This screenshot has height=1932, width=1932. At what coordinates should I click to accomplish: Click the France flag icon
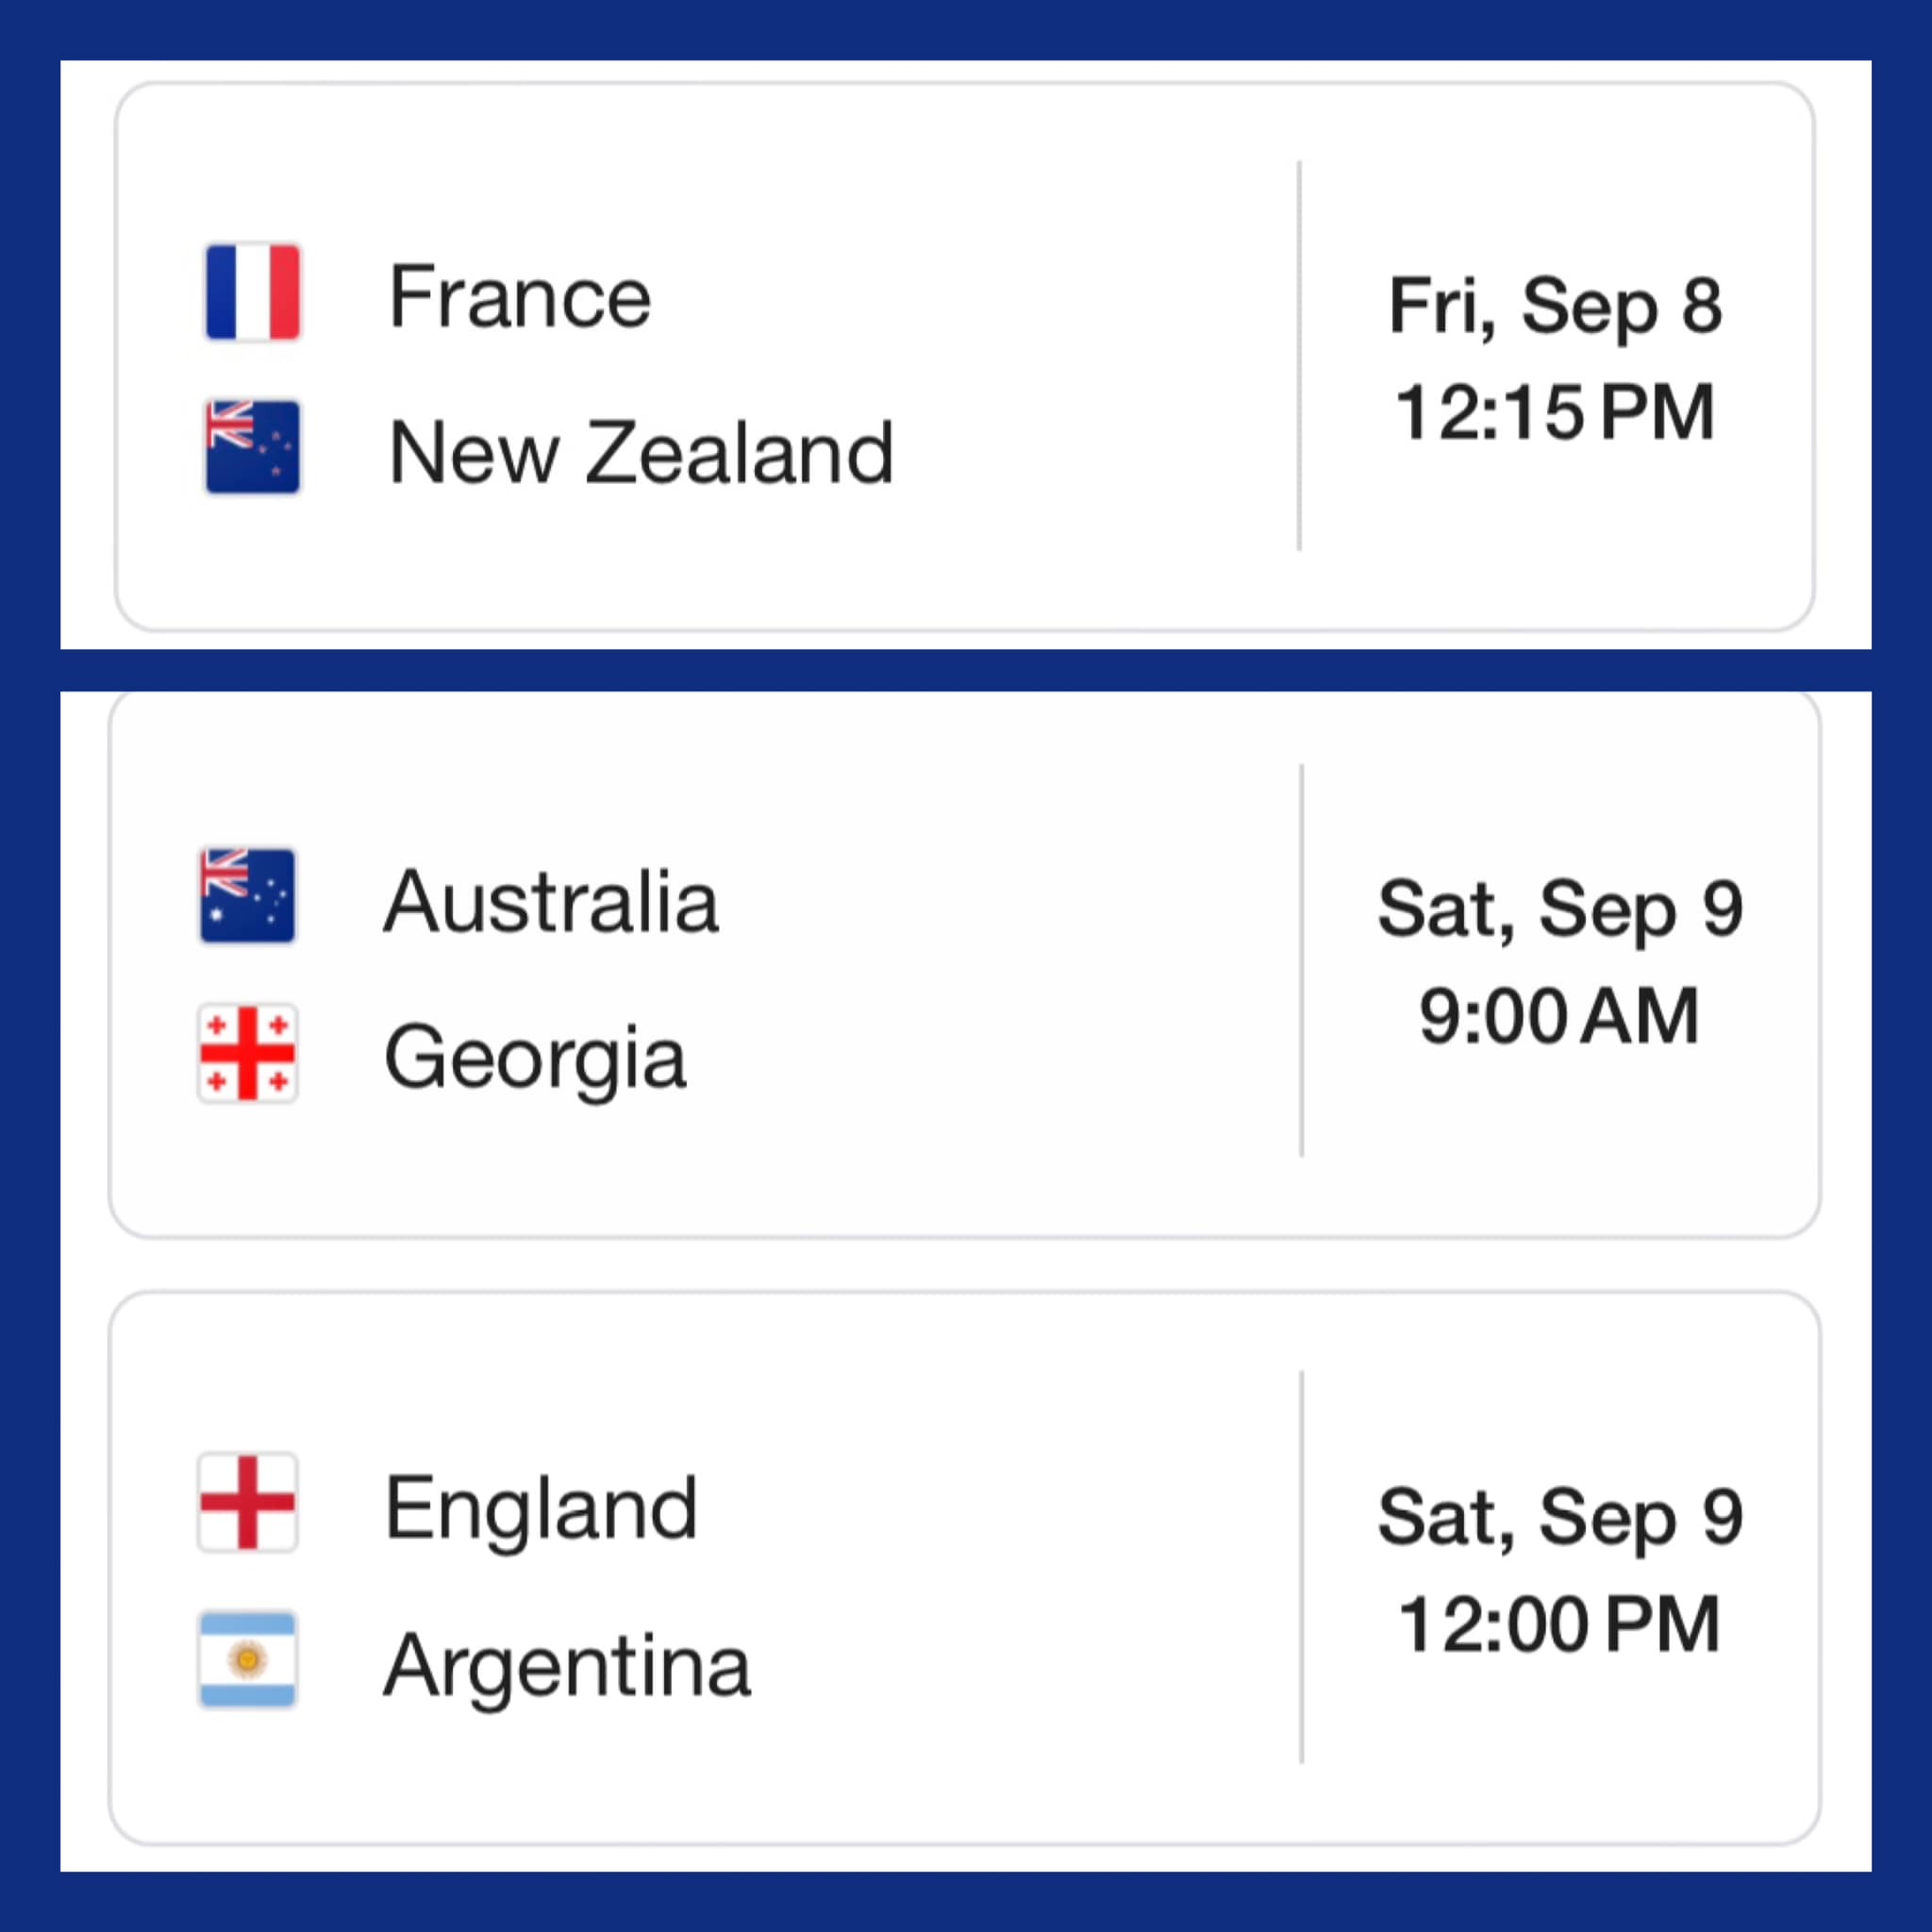coord(252,292)
